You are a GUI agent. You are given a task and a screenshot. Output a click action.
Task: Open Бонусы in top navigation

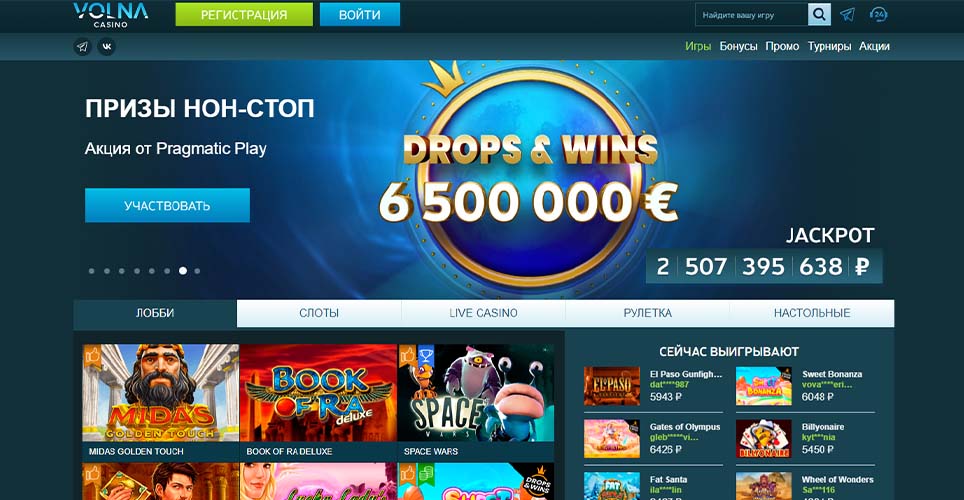738,46
